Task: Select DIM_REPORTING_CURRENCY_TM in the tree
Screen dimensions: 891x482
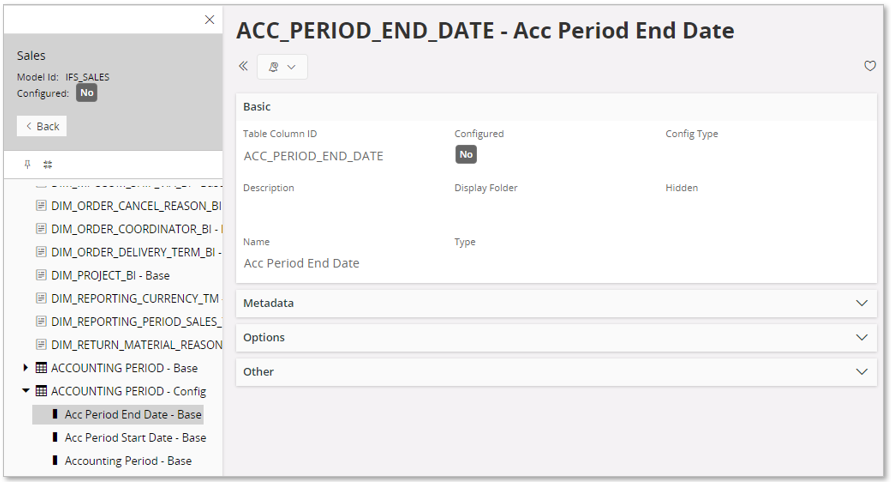Action: [x=135, y=298]
